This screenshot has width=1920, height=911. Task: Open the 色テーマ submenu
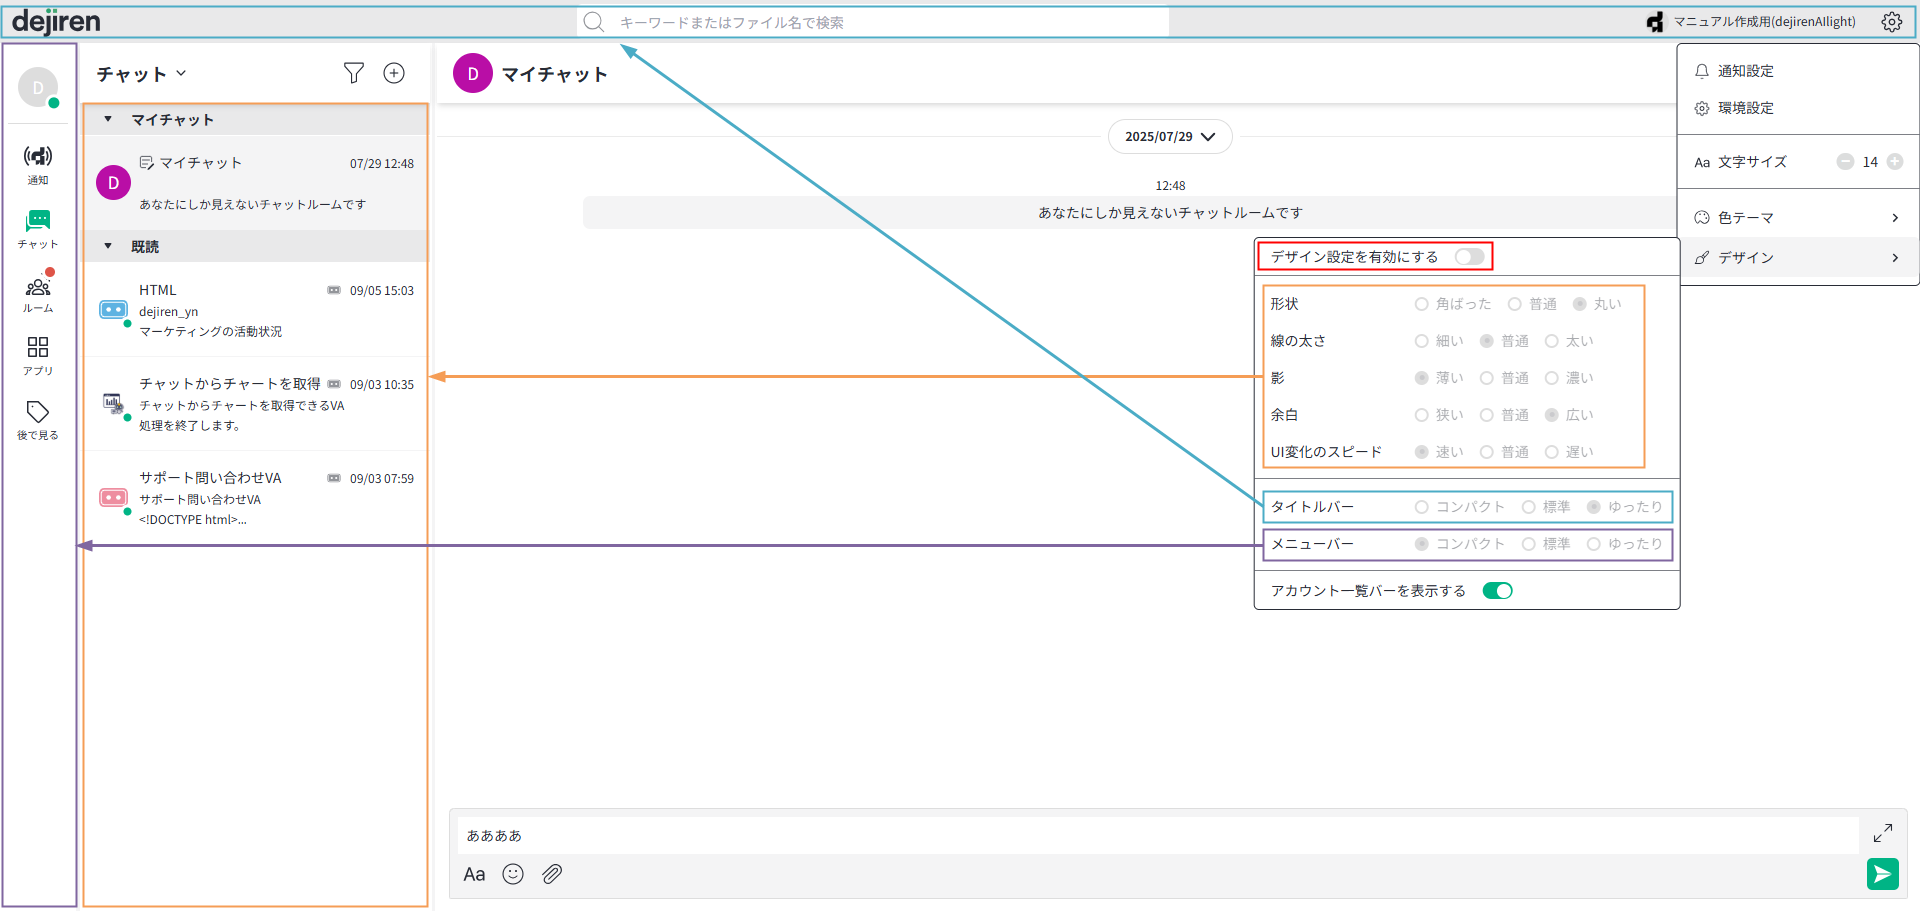coord(1797,218)
